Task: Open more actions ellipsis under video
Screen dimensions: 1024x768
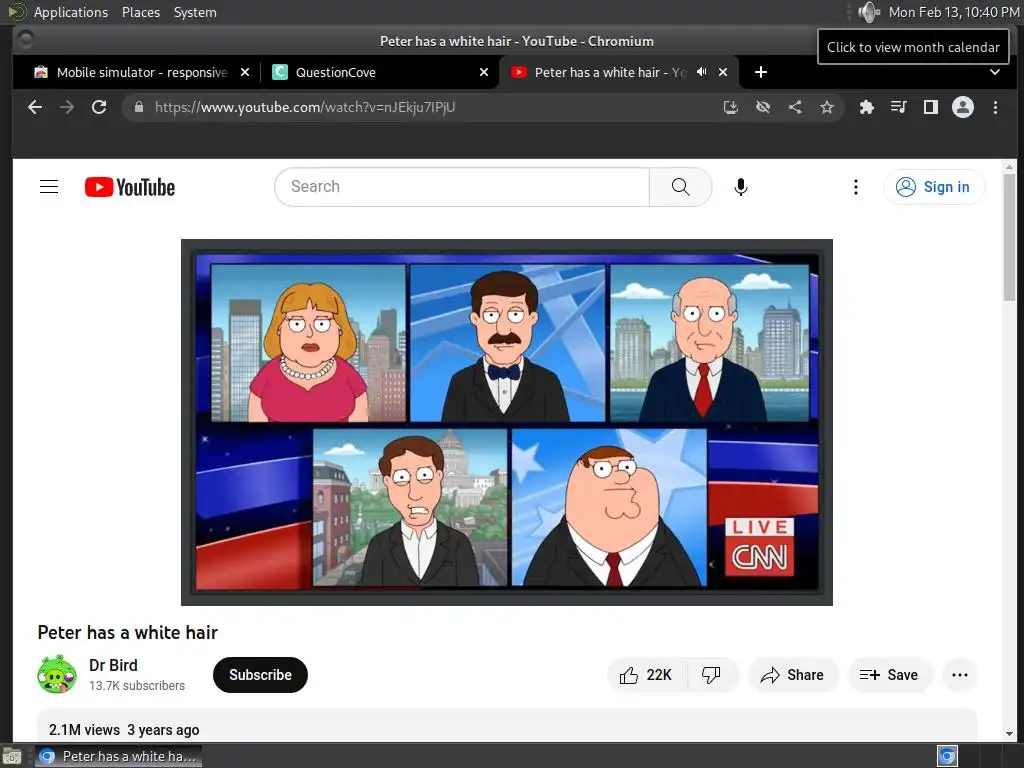Action: 959,675
